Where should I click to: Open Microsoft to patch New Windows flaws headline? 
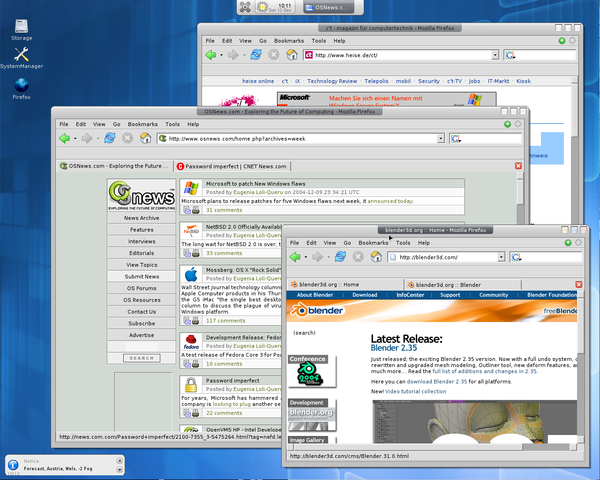[256, 184]
